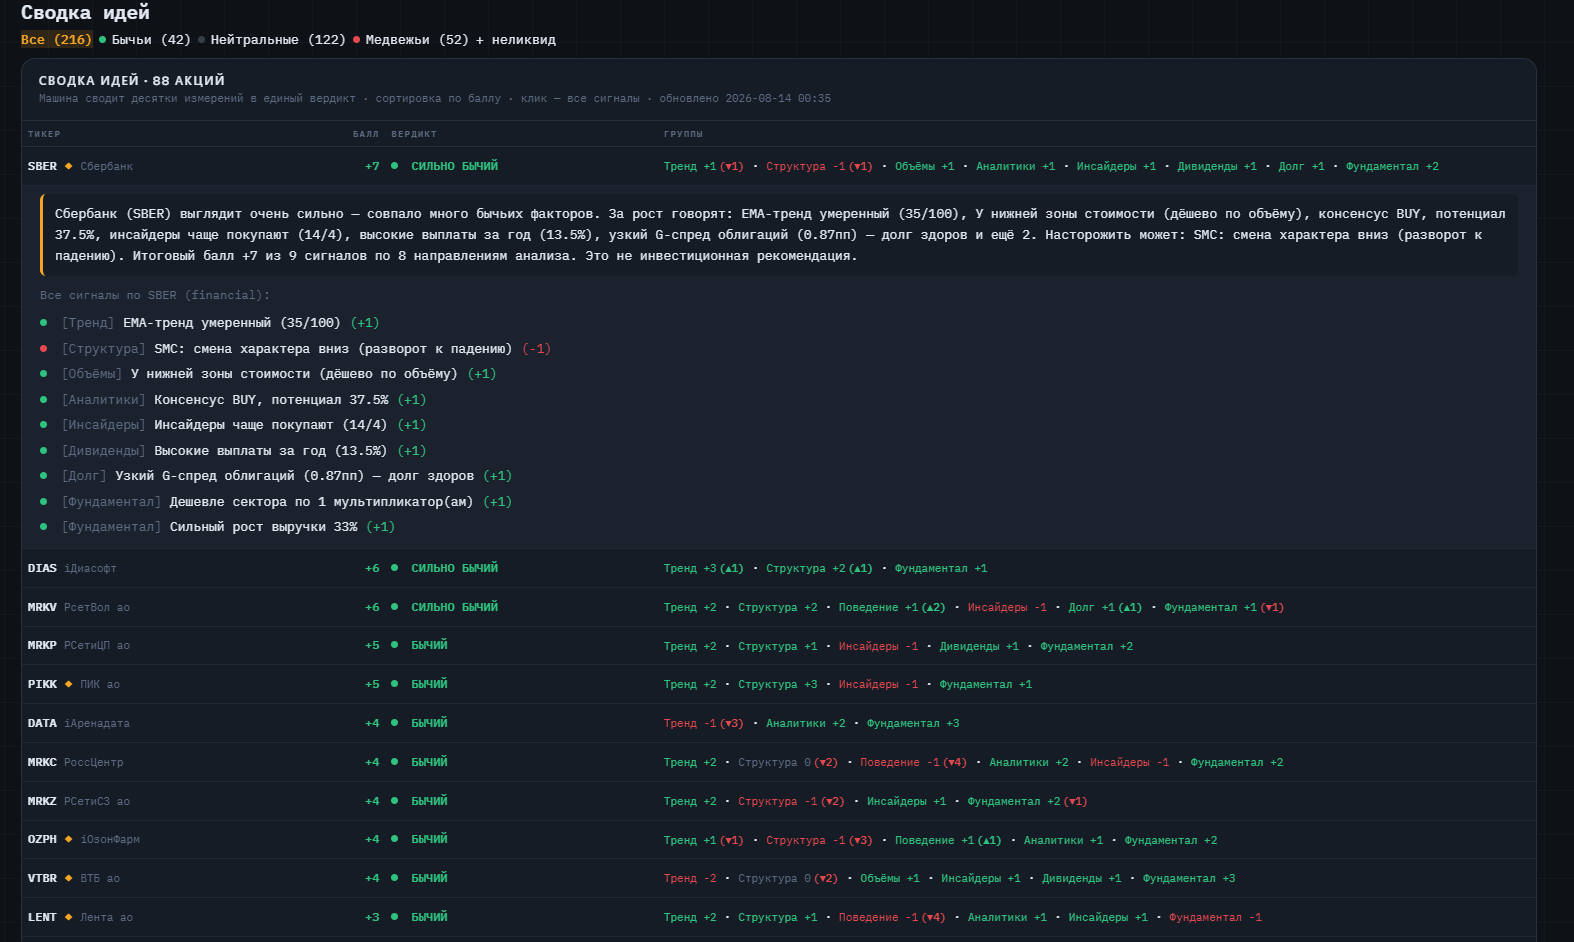Expand the VTBR ticker row
The image size is (1574, 942).
779,878
